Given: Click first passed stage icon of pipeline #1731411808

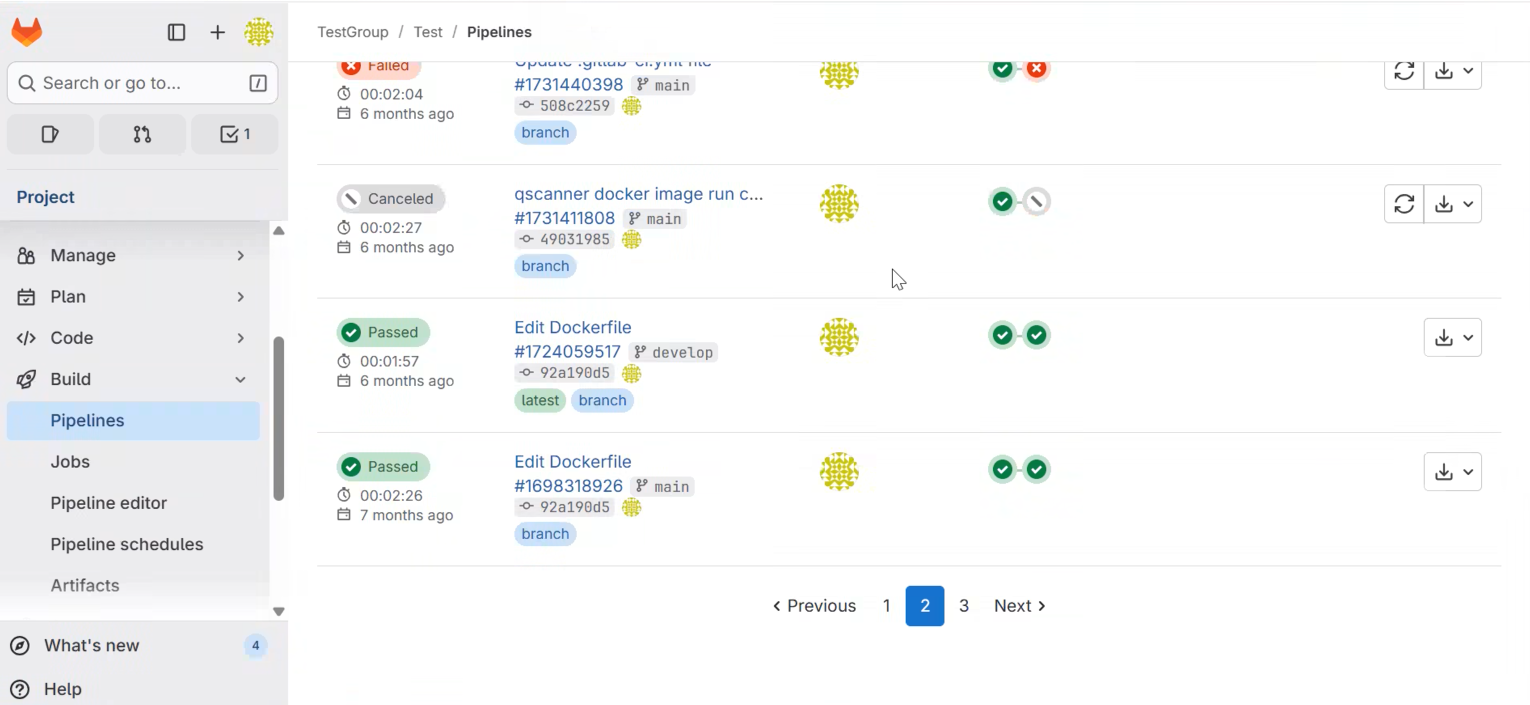Looking at the screenshot, I should (x=1002, y=202).
